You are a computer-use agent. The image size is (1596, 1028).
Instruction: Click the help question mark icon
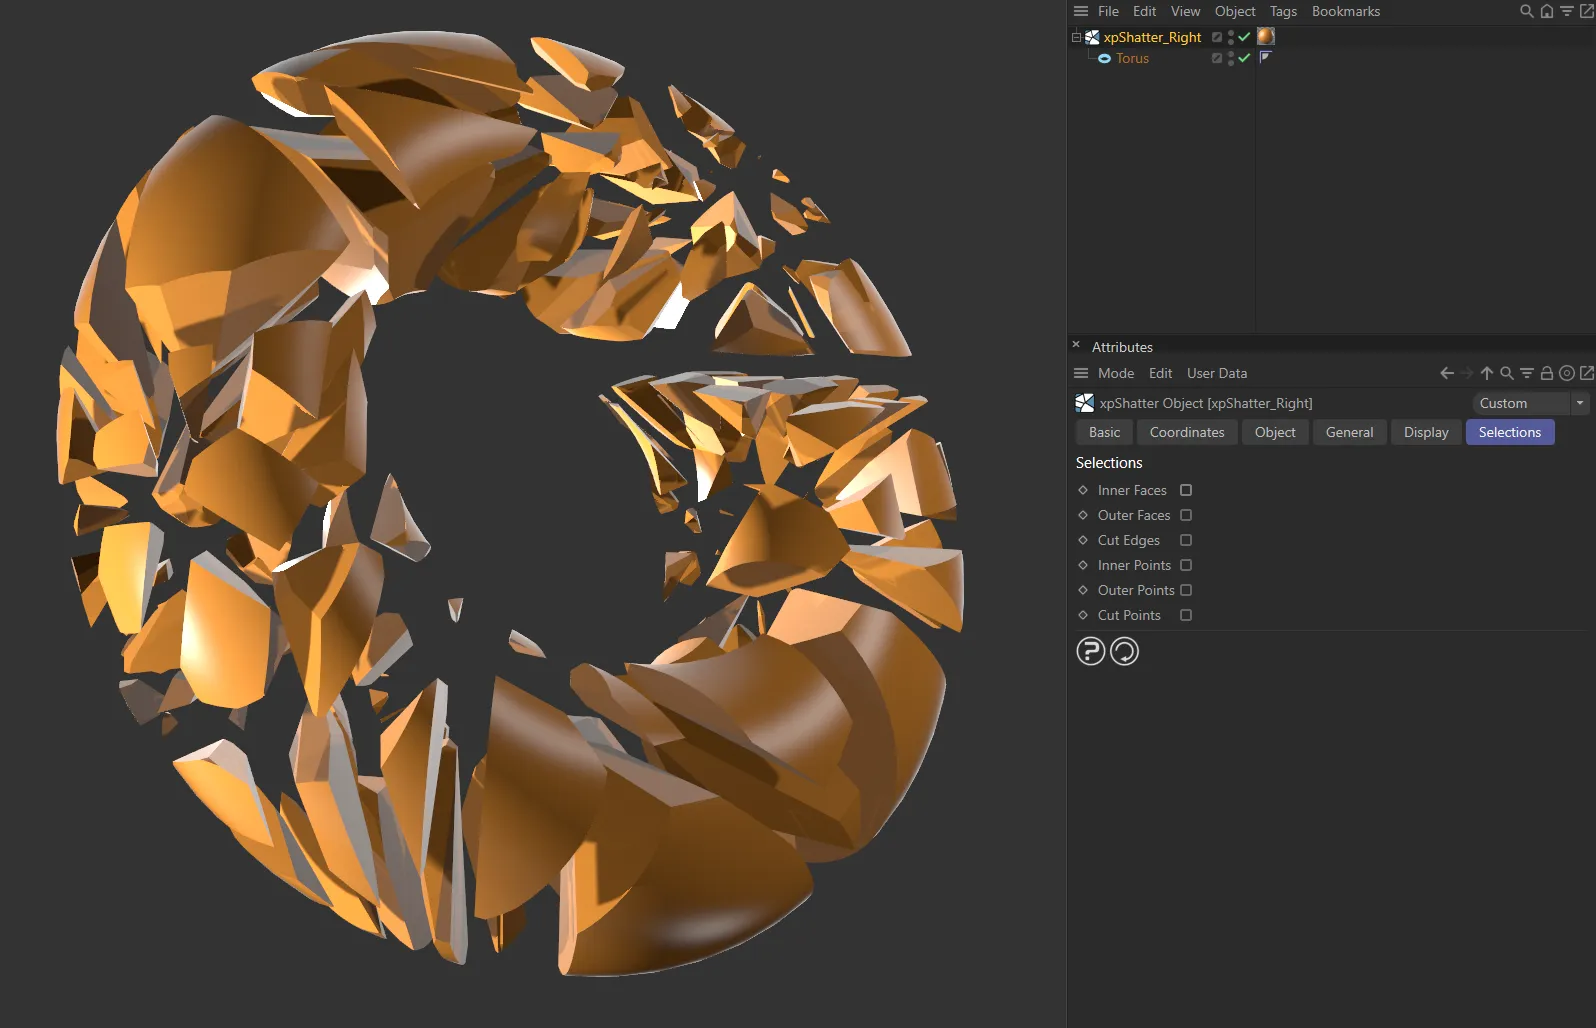pyautogui.click(x=1090, y=651)
